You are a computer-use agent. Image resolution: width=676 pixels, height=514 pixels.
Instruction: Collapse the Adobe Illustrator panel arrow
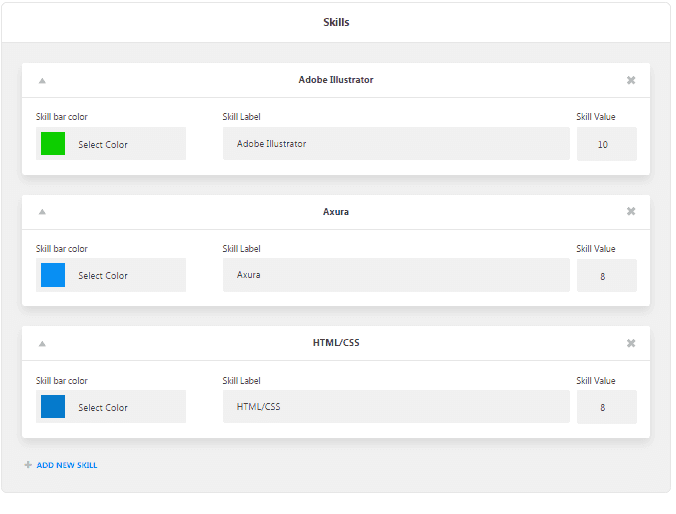(42, 80)
